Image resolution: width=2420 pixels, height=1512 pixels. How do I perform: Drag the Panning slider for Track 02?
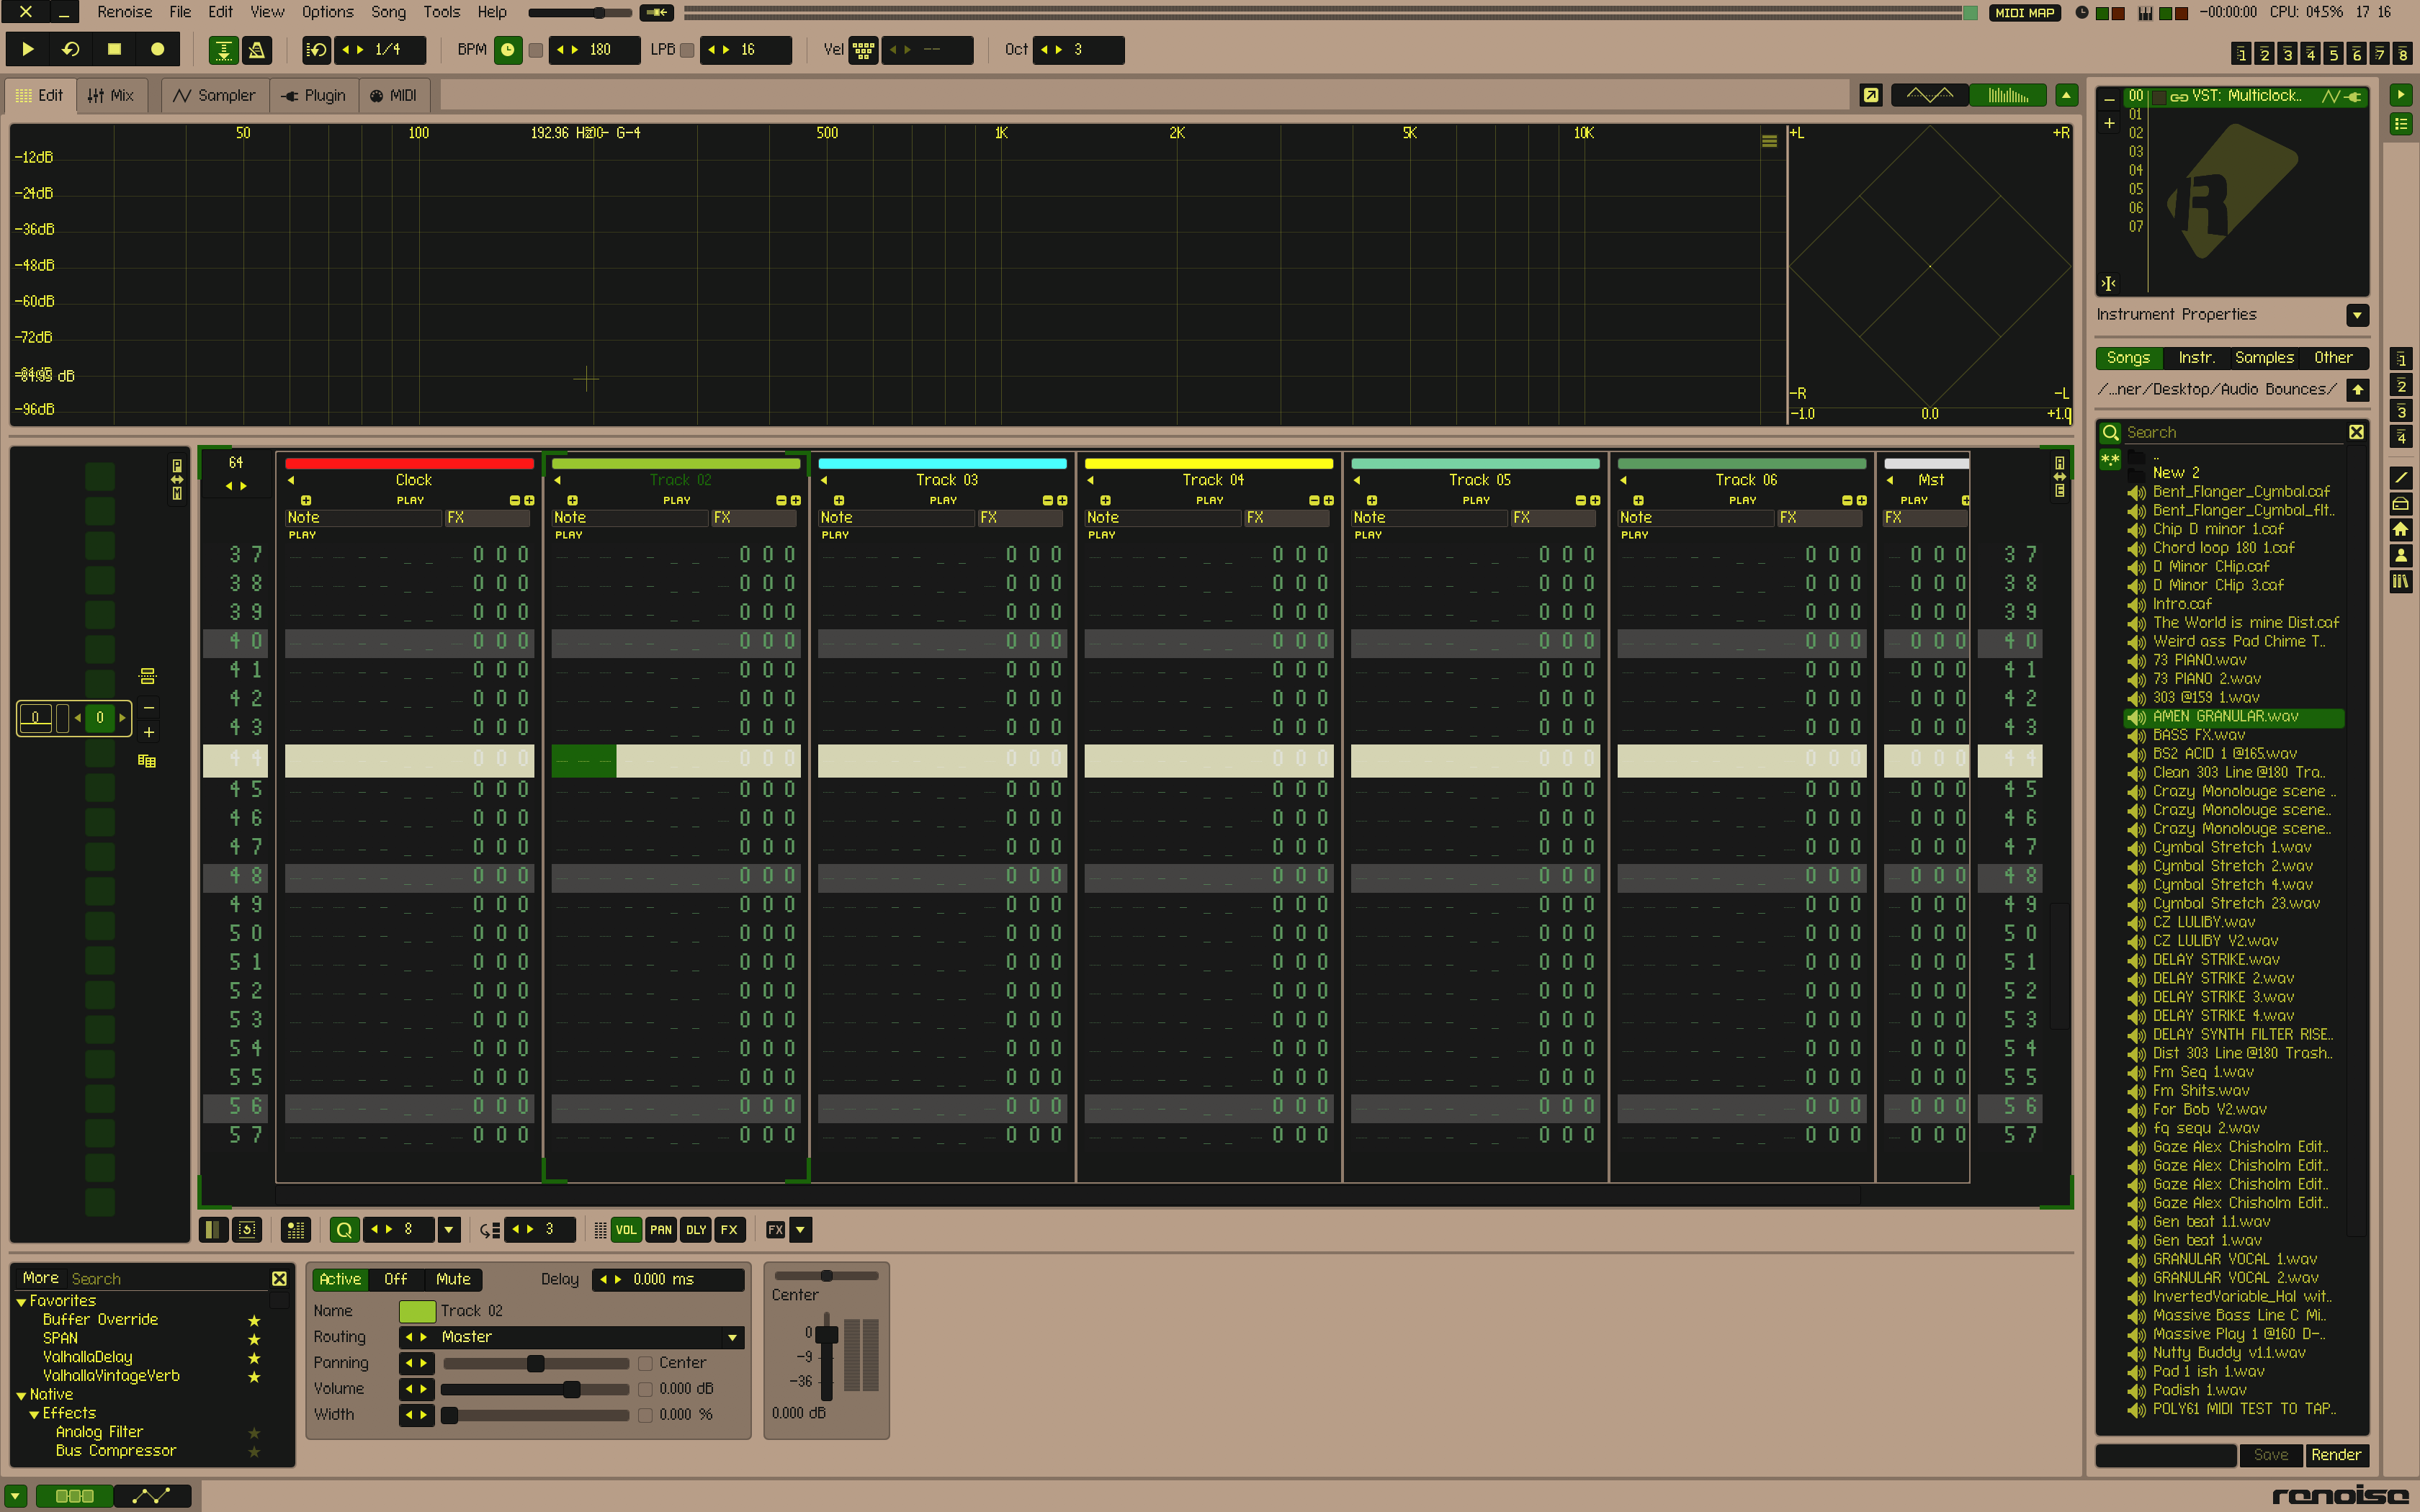click(533, 1362)
